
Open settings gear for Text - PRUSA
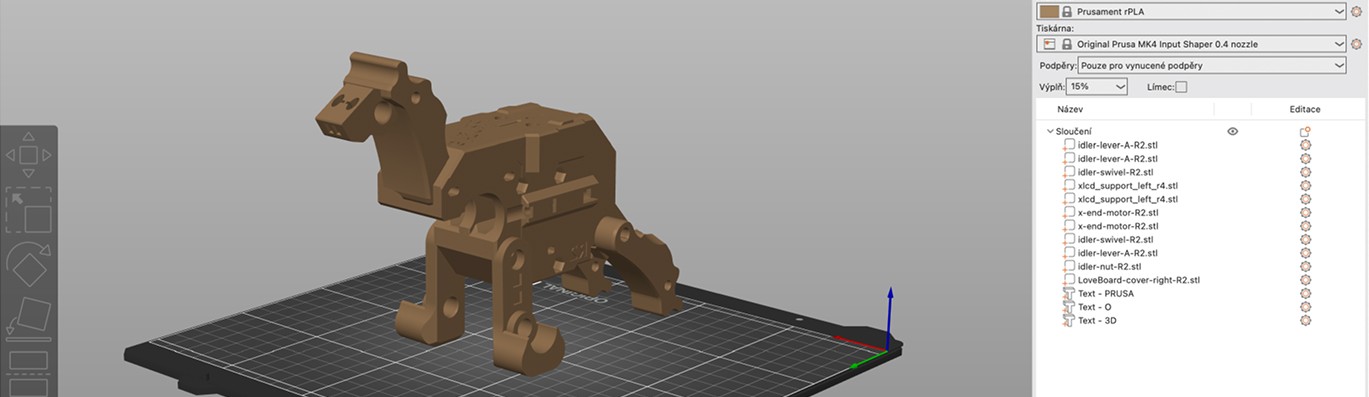(1305, 294)
